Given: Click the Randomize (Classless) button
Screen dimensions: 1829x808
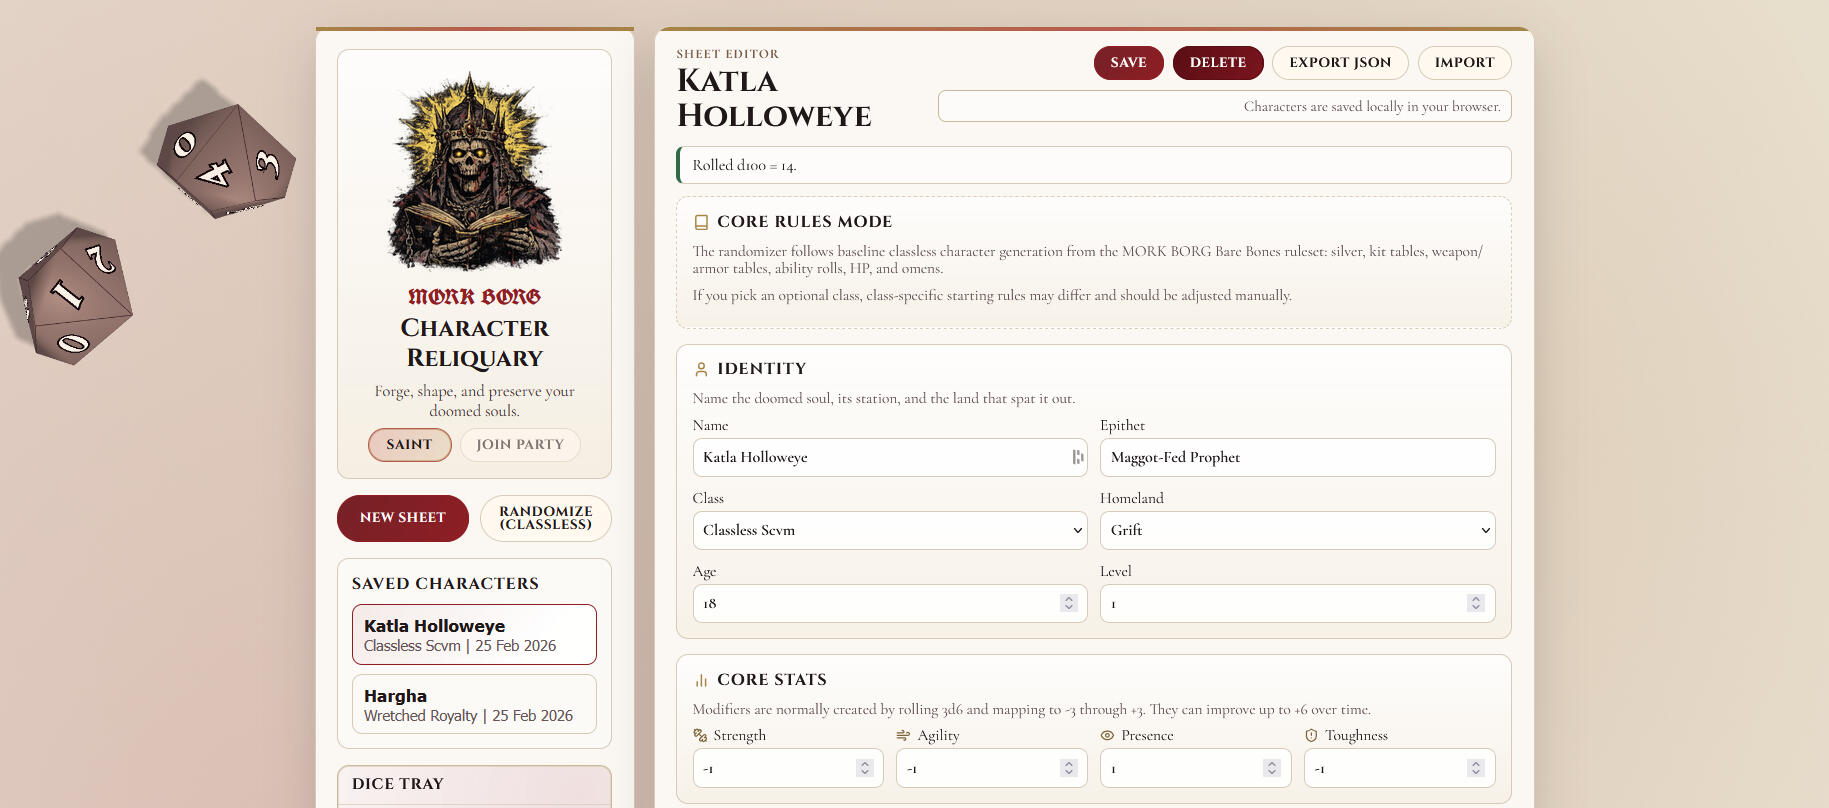Looking at the screenshot, I should 545,518.
